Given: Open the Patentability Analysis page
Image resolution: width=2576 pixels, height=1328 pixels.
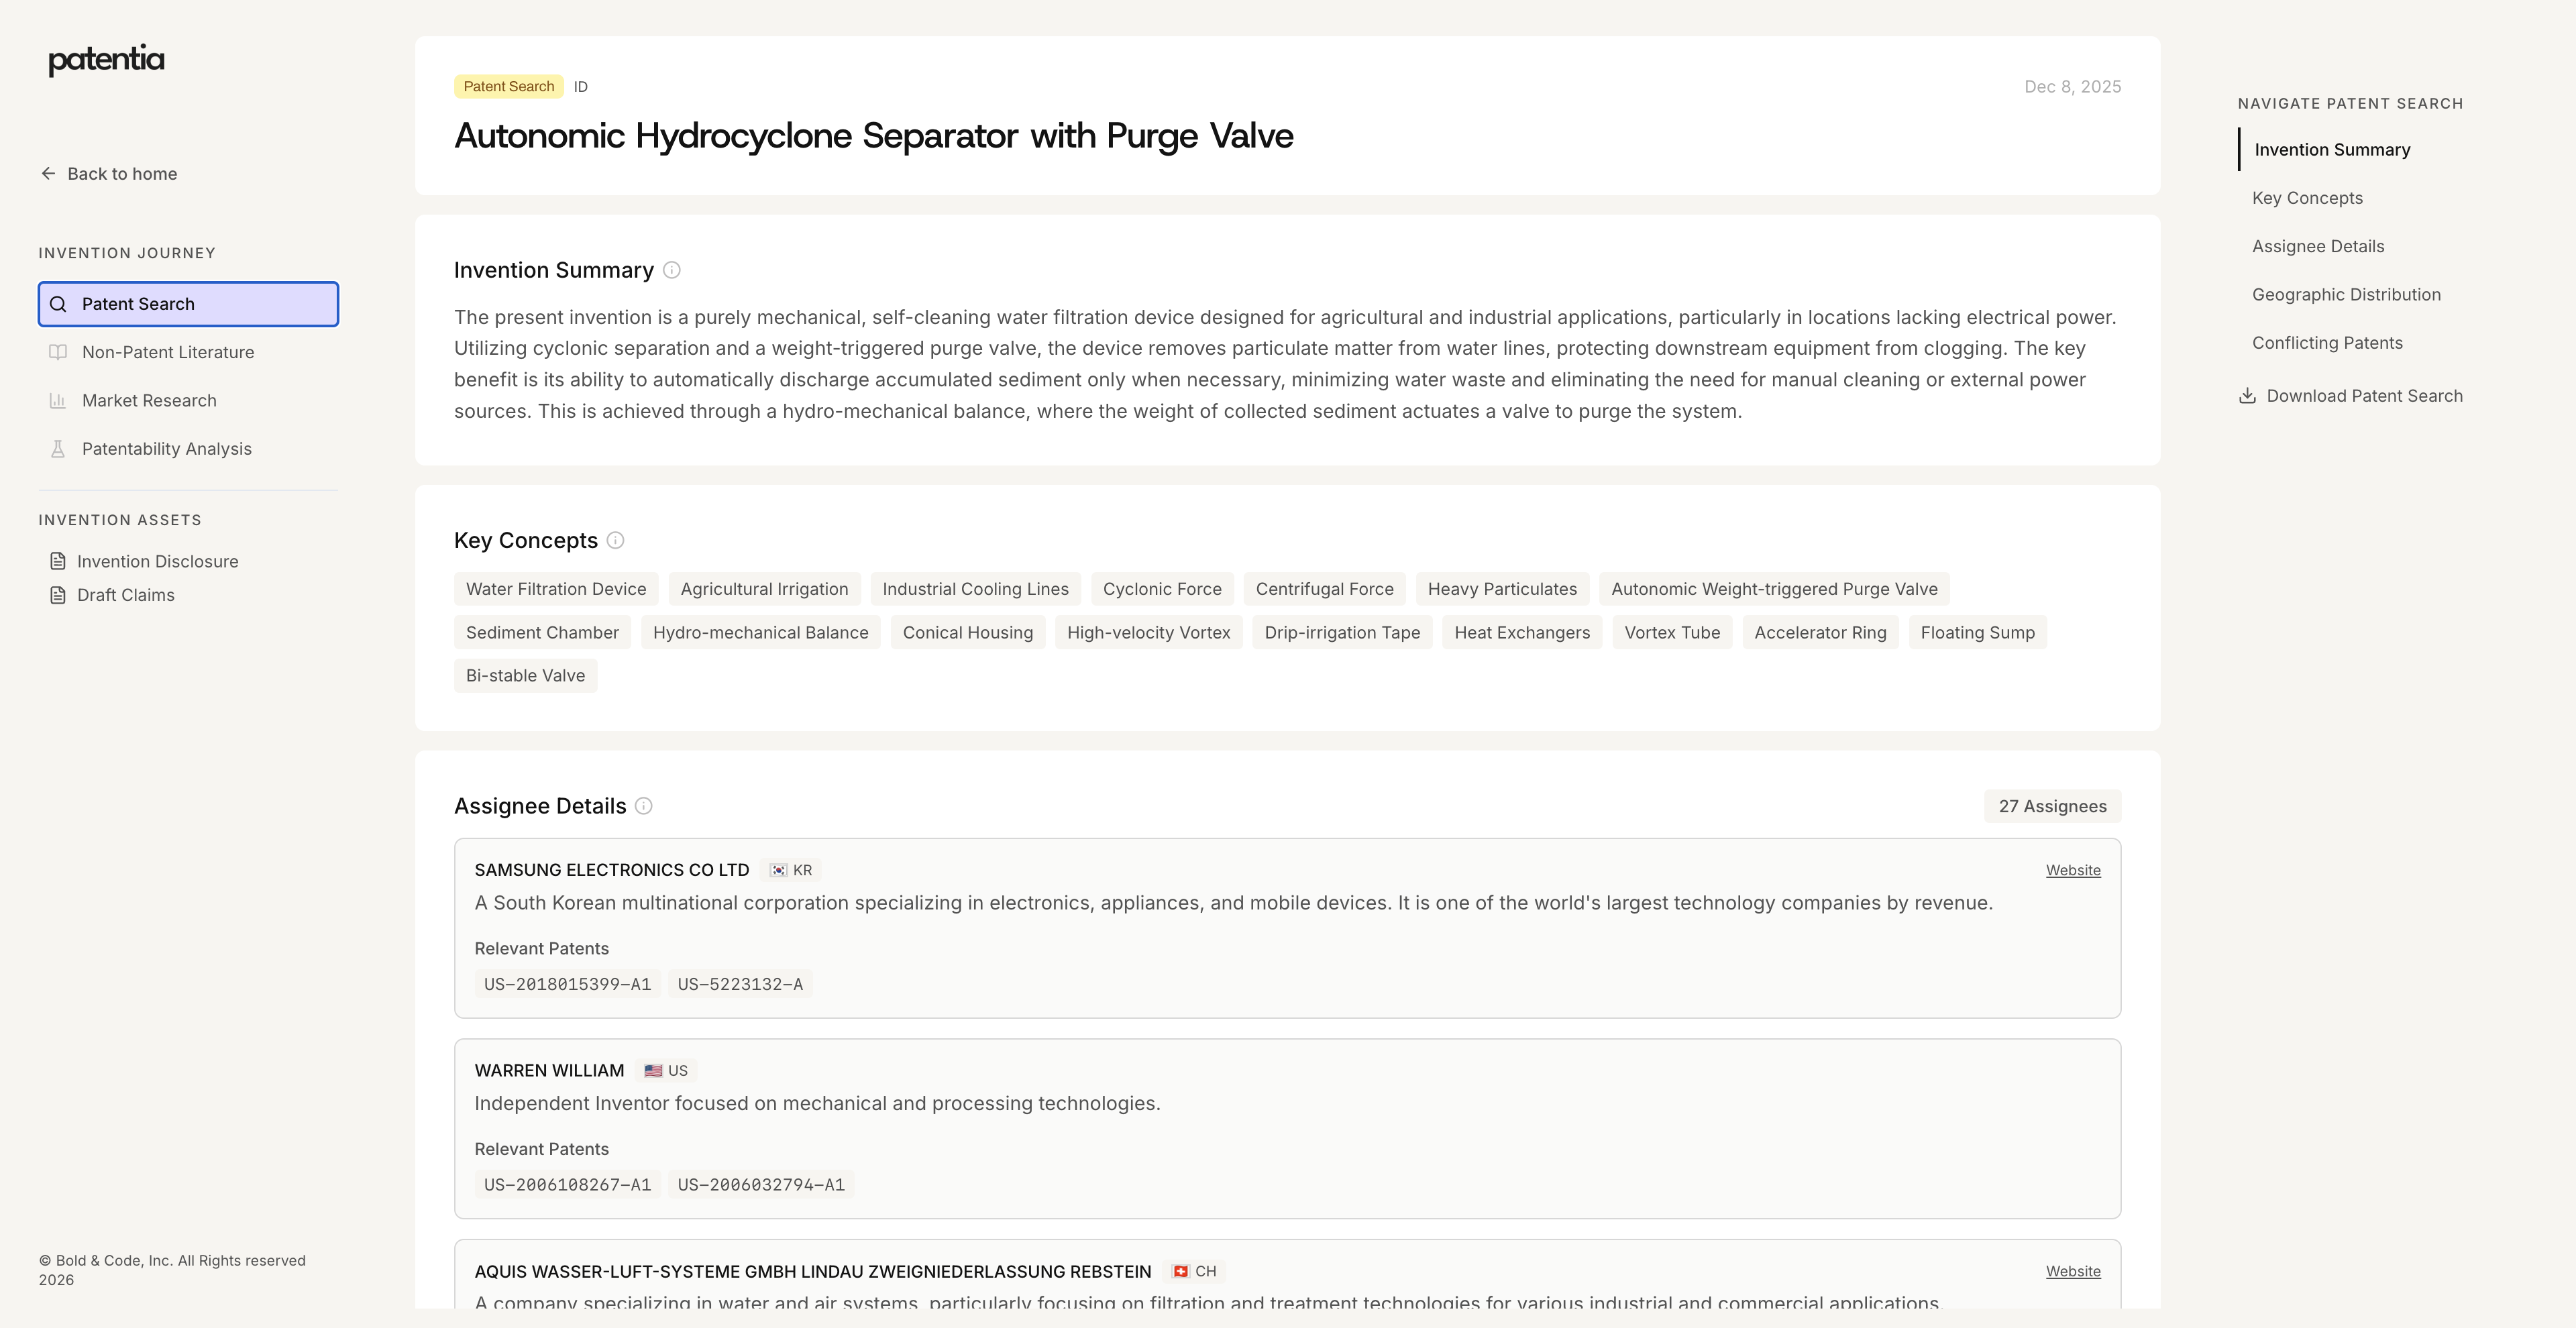Looking at the screenshot, I should 166,449.
